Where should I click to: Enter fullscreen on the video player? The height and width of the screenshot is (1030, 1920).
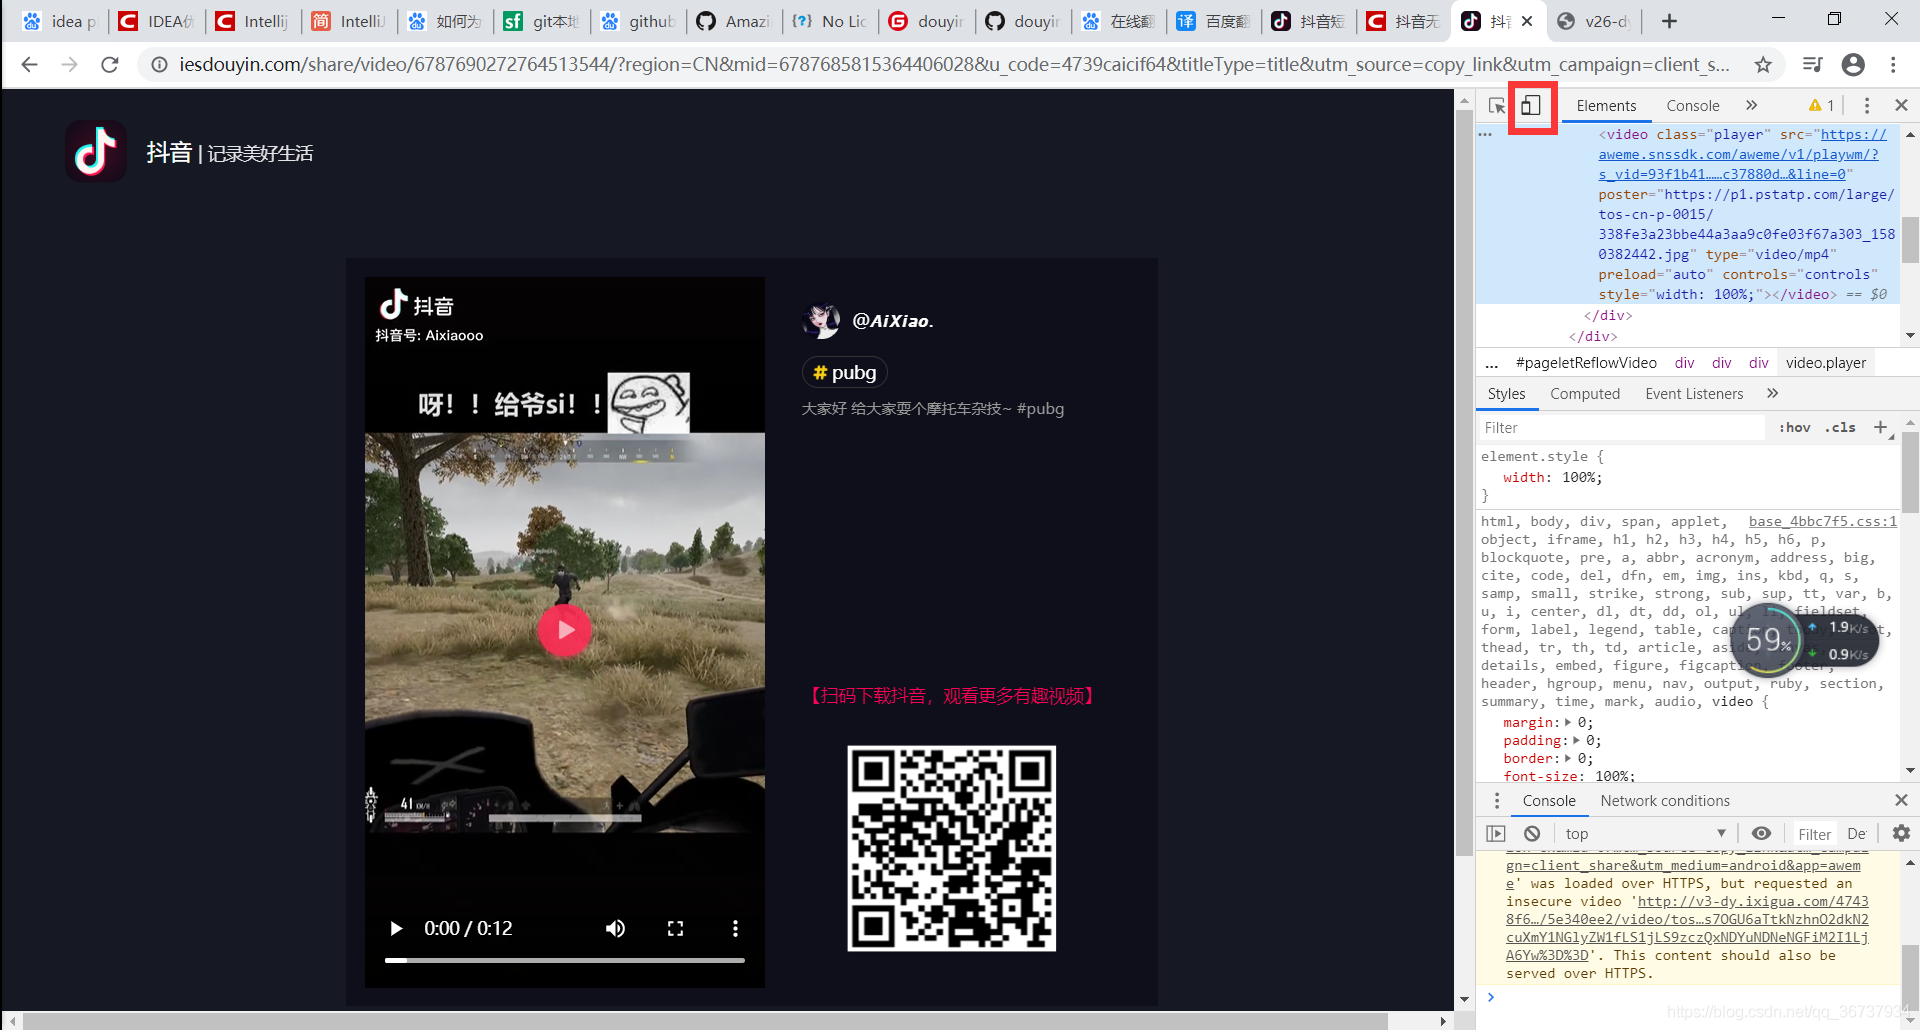(x=675, y=928)
